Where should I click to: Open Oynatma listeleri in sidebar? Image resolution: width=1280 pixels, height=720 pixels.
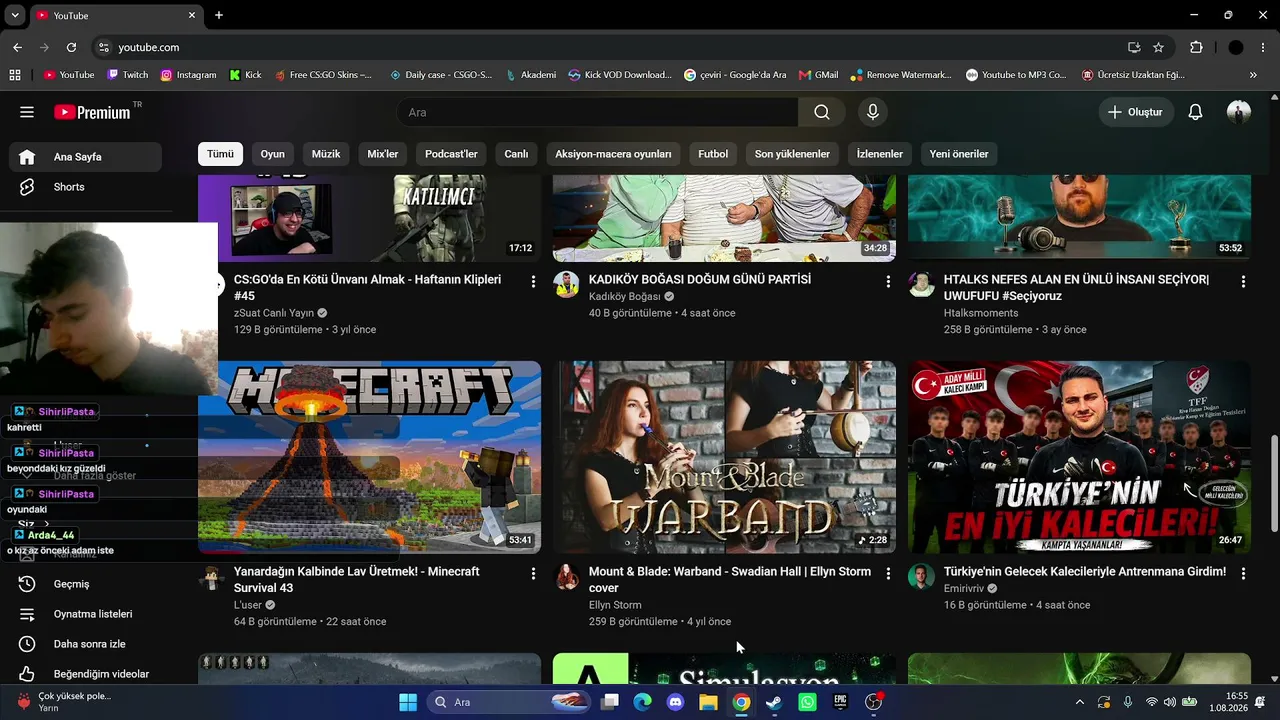(x=85, y=614)
